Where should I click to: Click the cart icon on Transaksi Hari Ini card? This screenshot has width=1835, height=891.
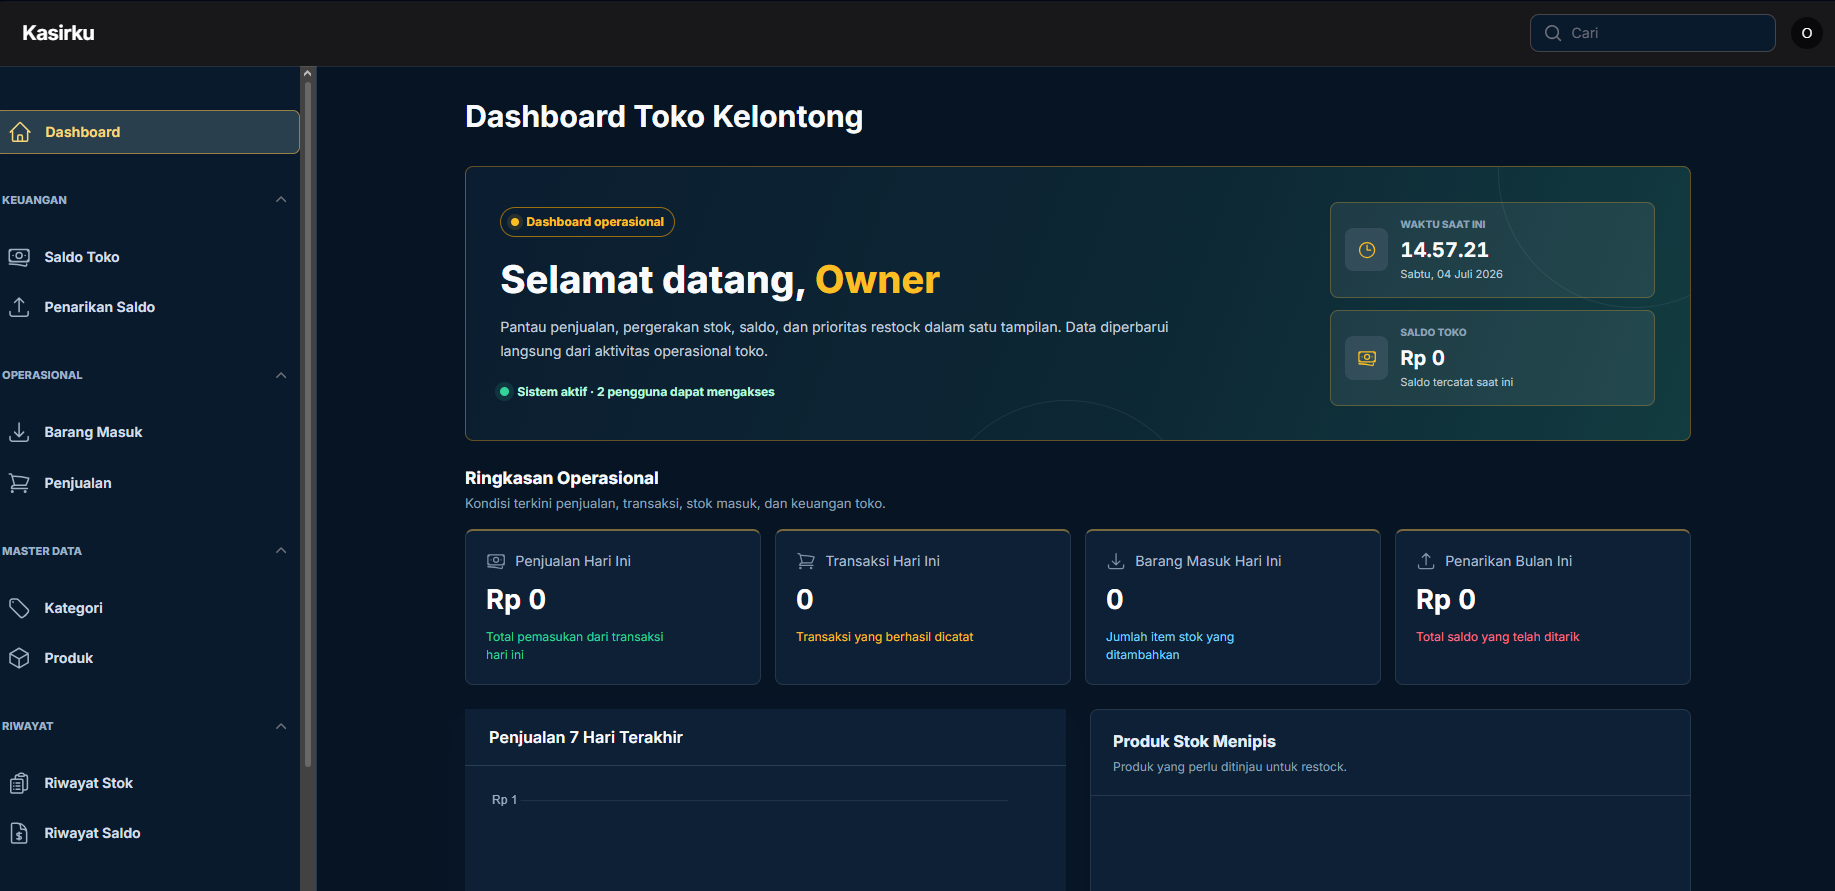806,561
